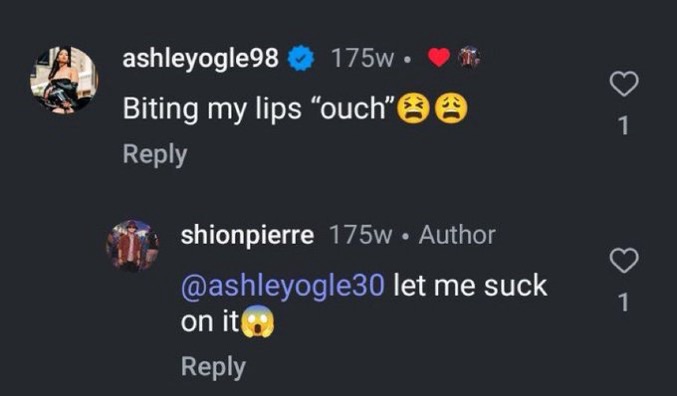This screenshot has height=396, width=677.
Task: Click the red heart liked-by-author indicator
Action: [439, 57]
